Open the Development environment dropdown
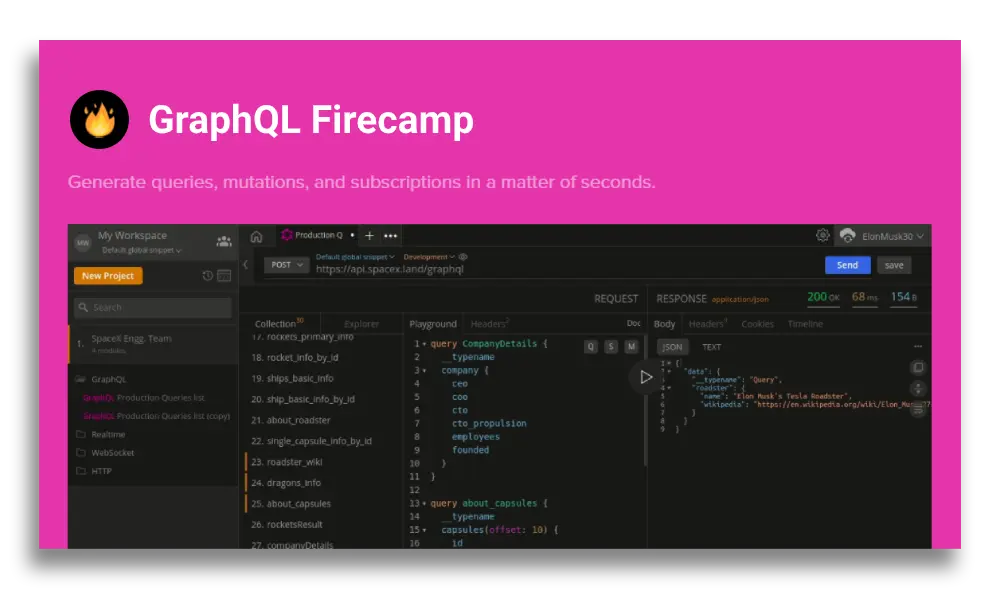 (429, 257)
